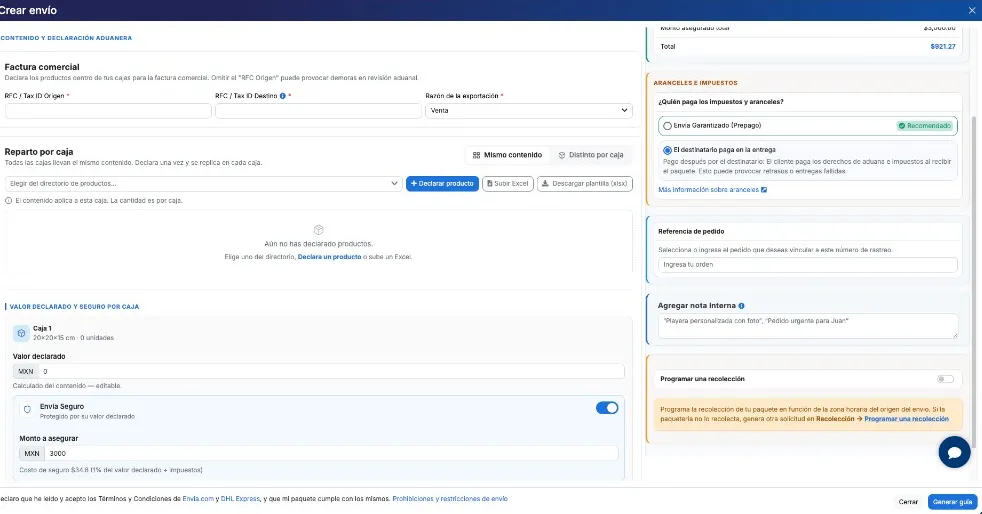The height and width of the screenshot is (514, 982).
Task: Click 'Aún no has declarado productos.' text
Action: (x=318, y=244)
